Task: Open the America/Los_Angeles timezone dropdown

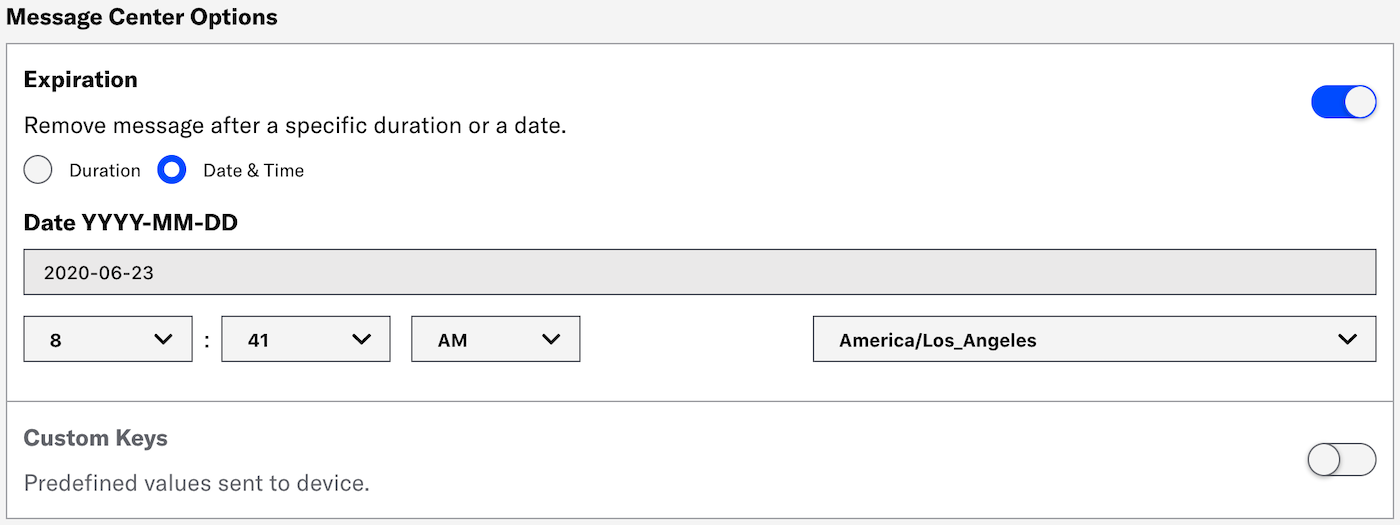Action: coord(1094,340)
